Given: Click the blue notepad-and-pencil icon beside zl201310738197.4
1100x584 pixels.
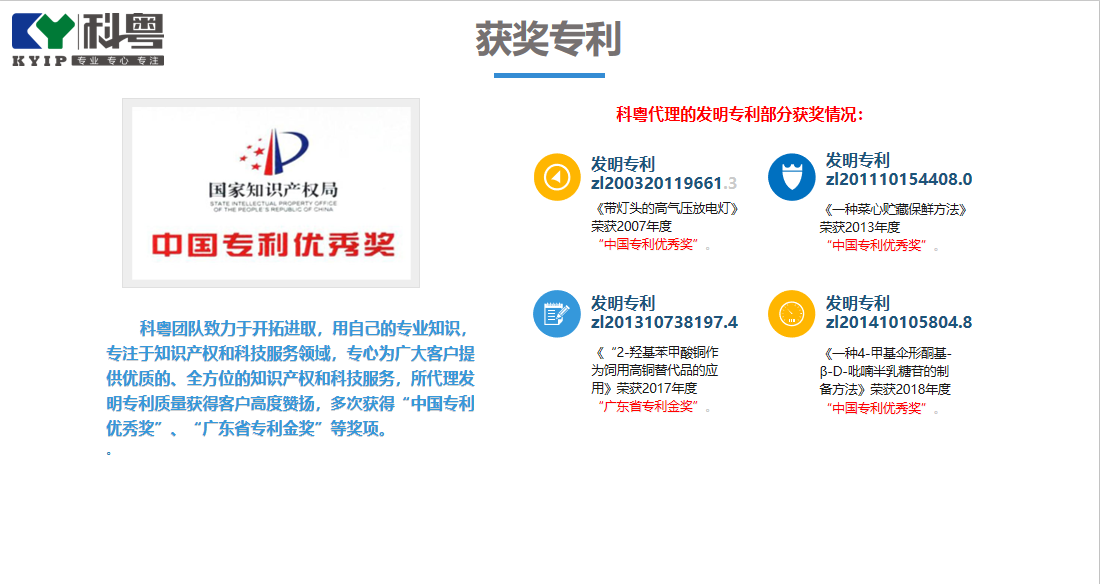Looking at the screenshot, I should [x=557, y=314].
